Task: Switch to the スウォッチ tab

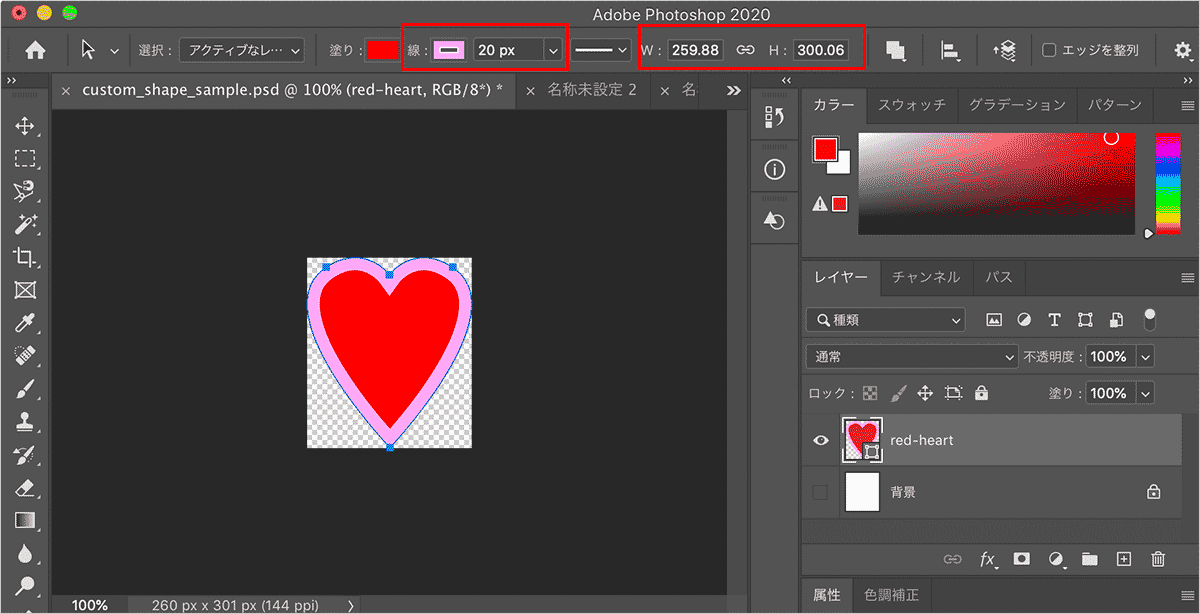Action: tap(911, 105)
